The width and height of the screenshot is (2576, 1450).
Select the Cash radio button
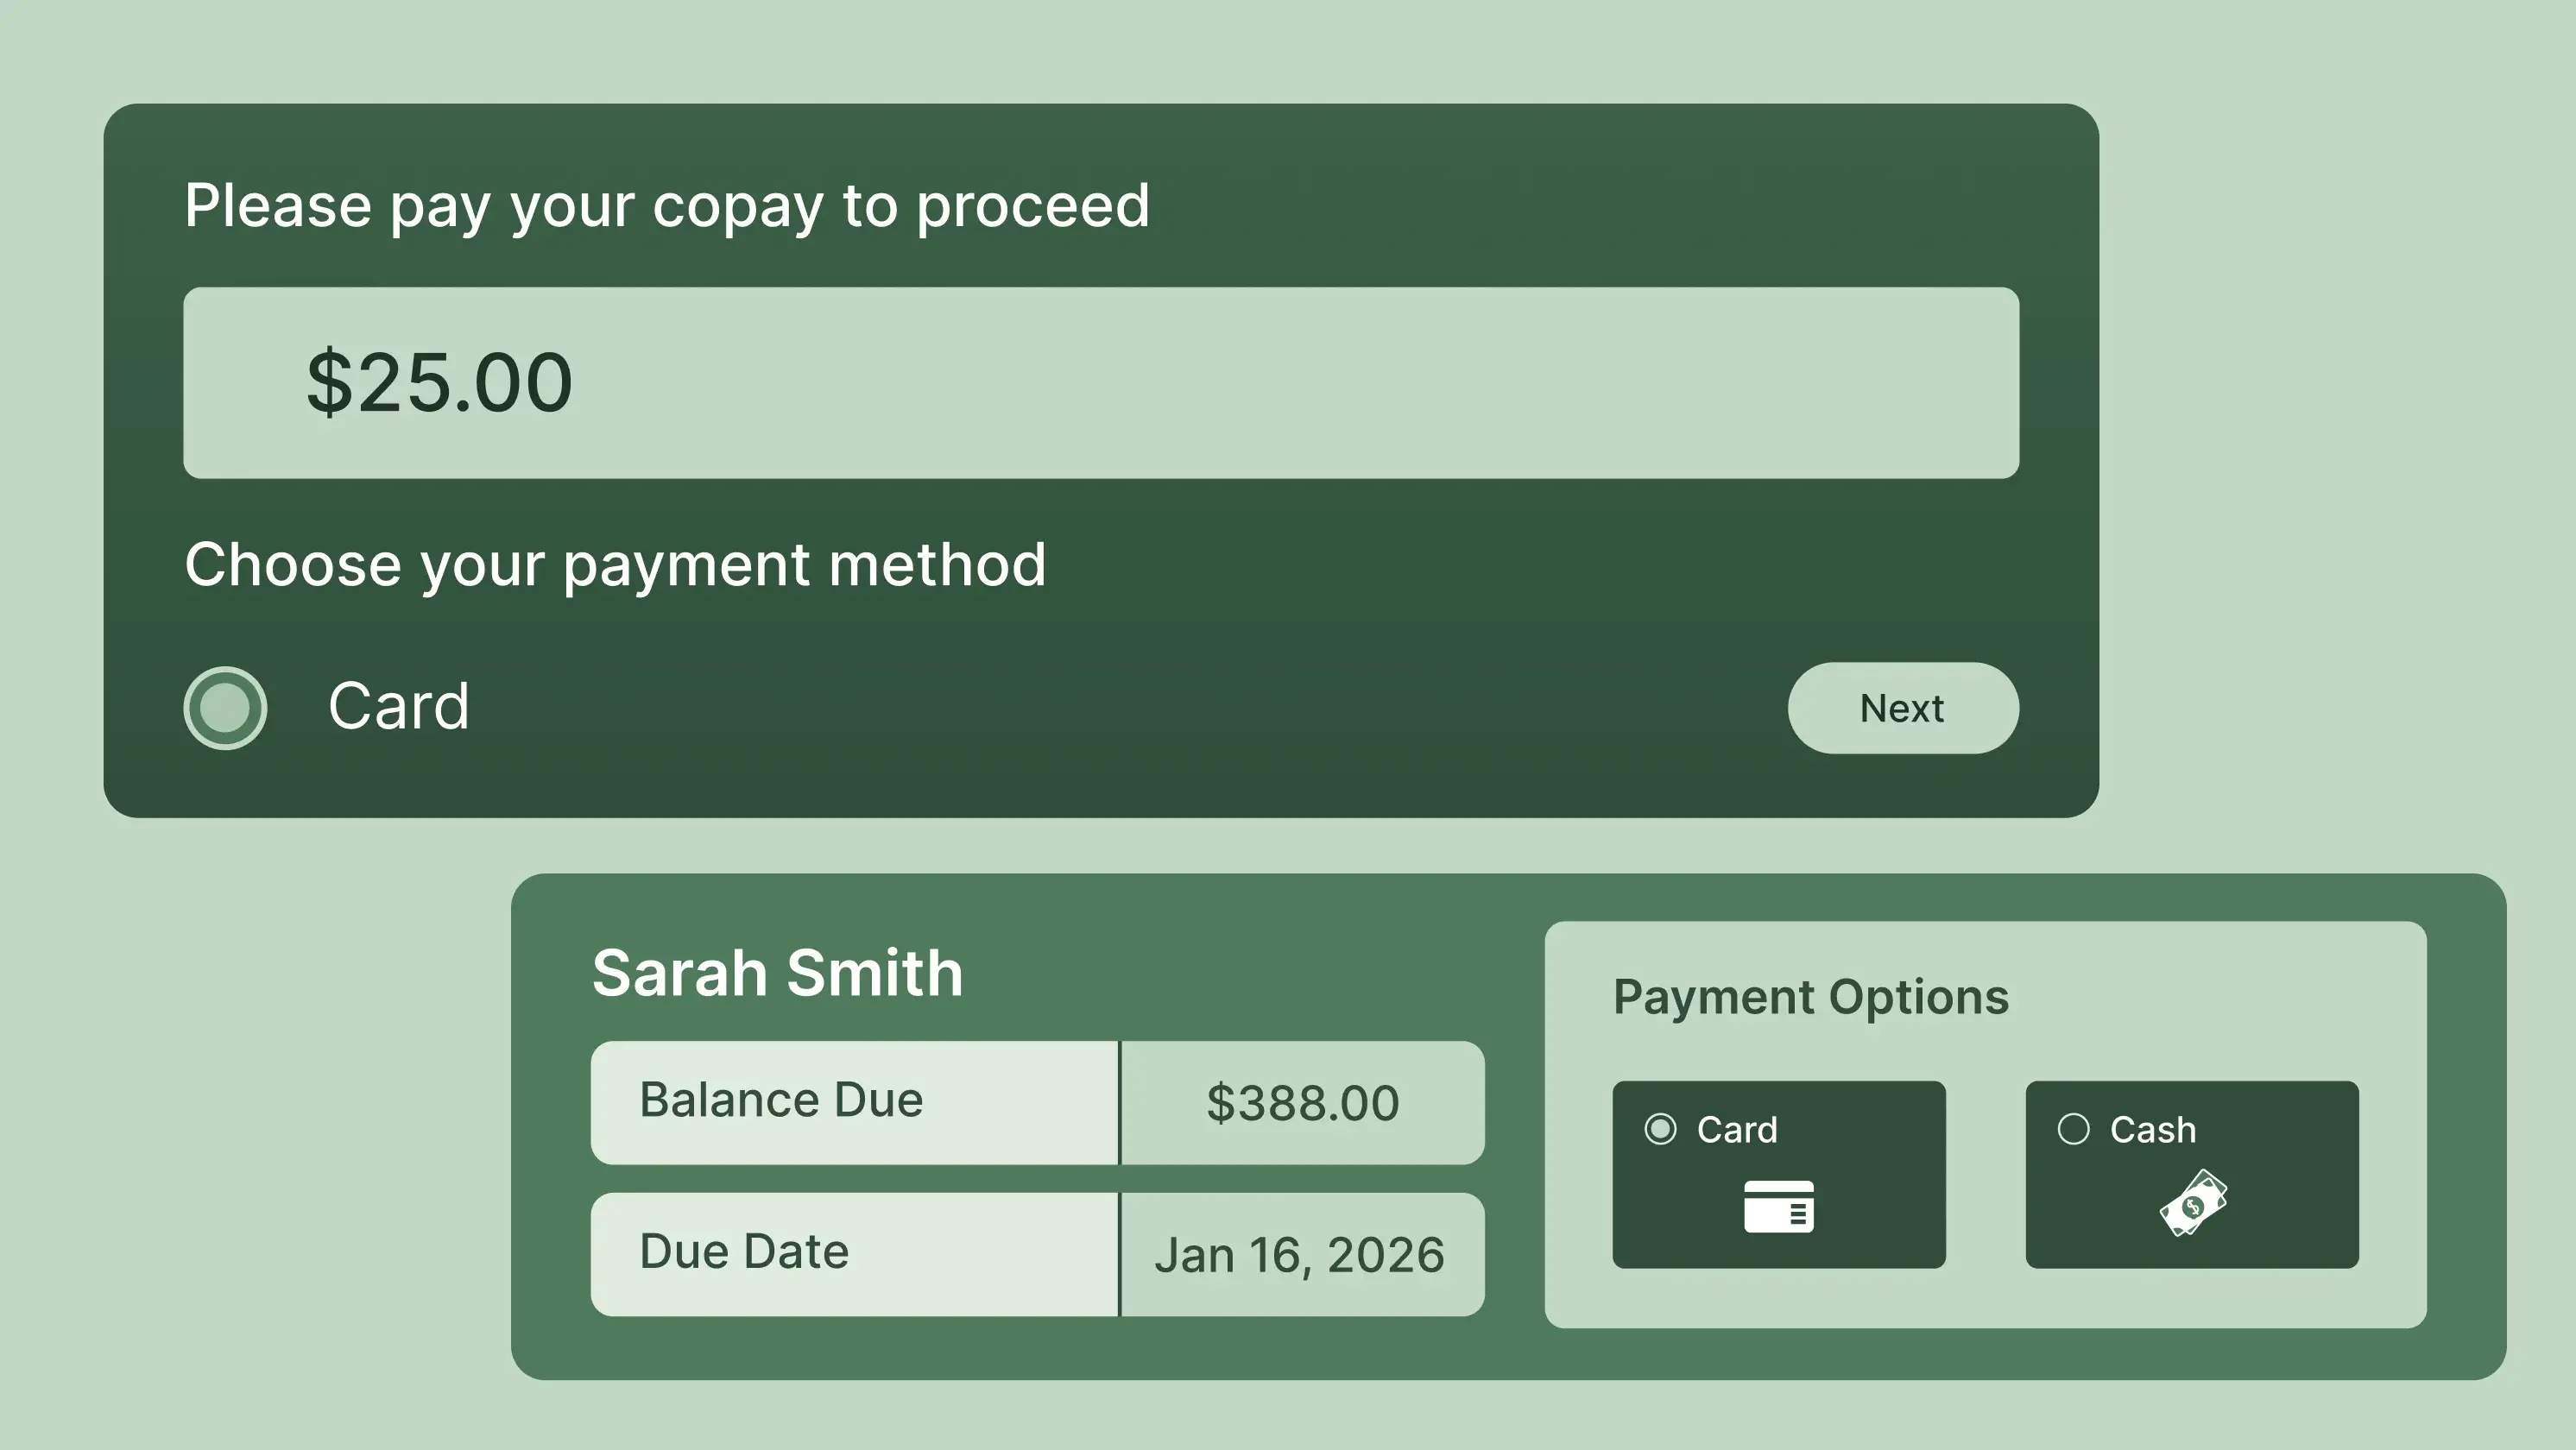2073,1129
